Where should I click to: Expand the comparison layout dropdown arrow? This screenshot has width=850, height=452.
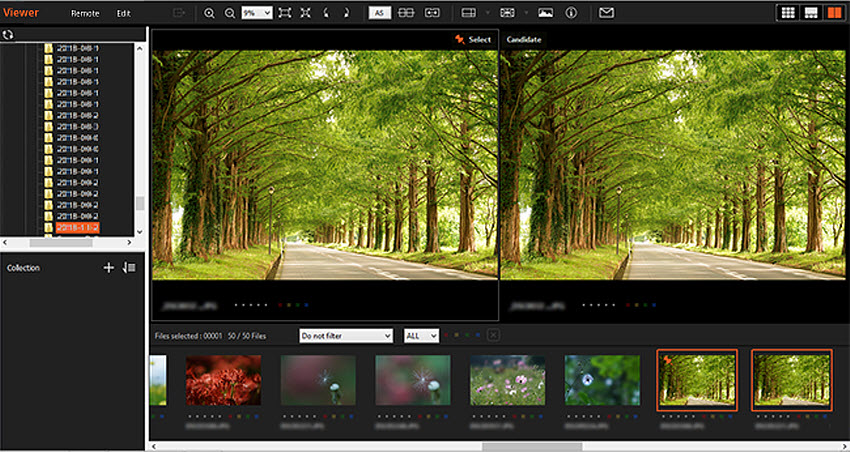point(526,13)
